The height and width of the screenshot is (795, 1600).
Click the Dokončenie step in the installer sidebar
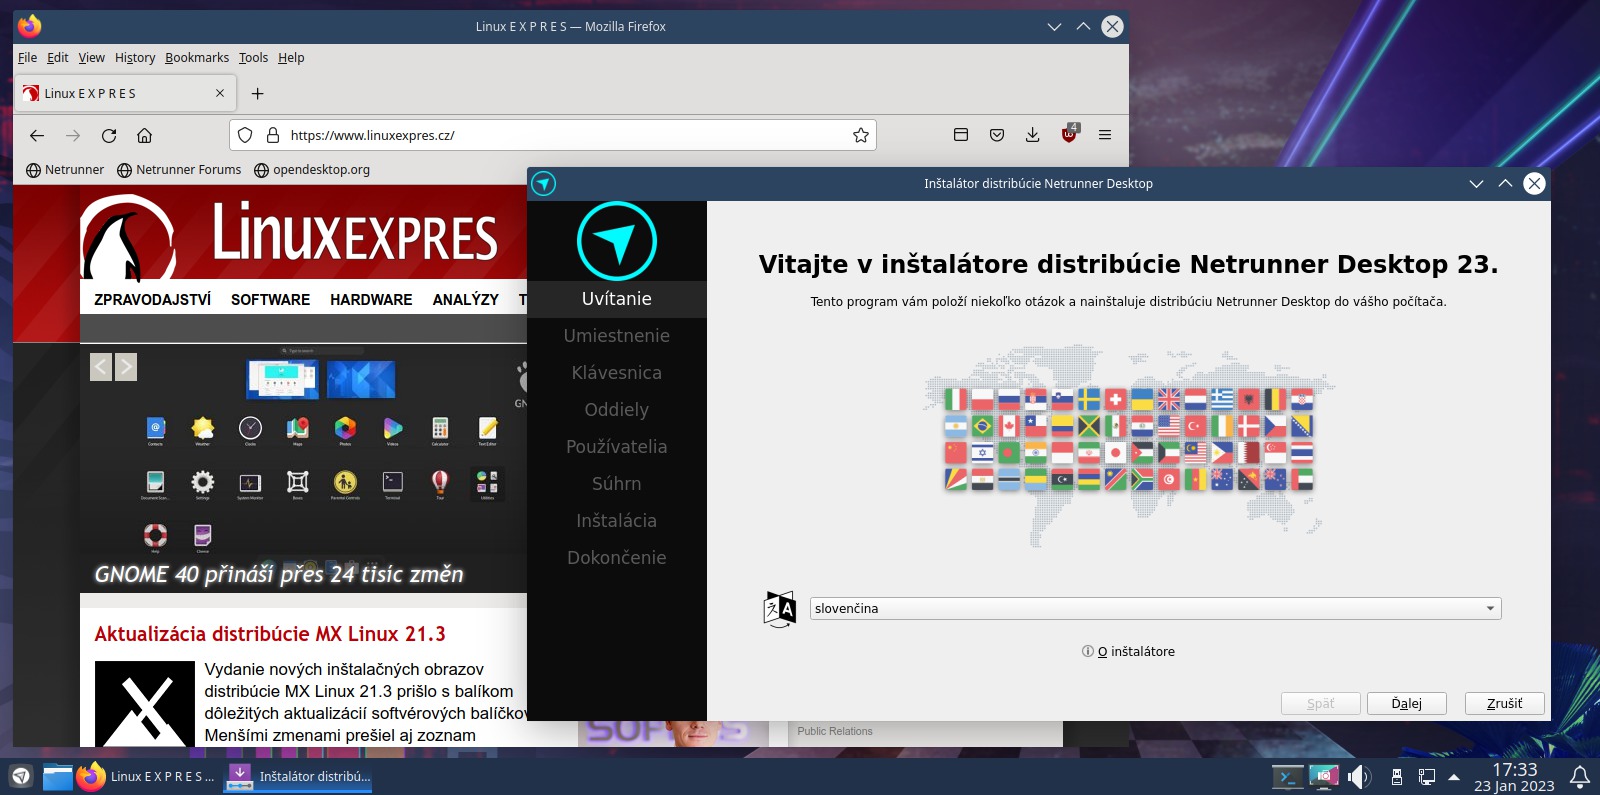[617, 557]
